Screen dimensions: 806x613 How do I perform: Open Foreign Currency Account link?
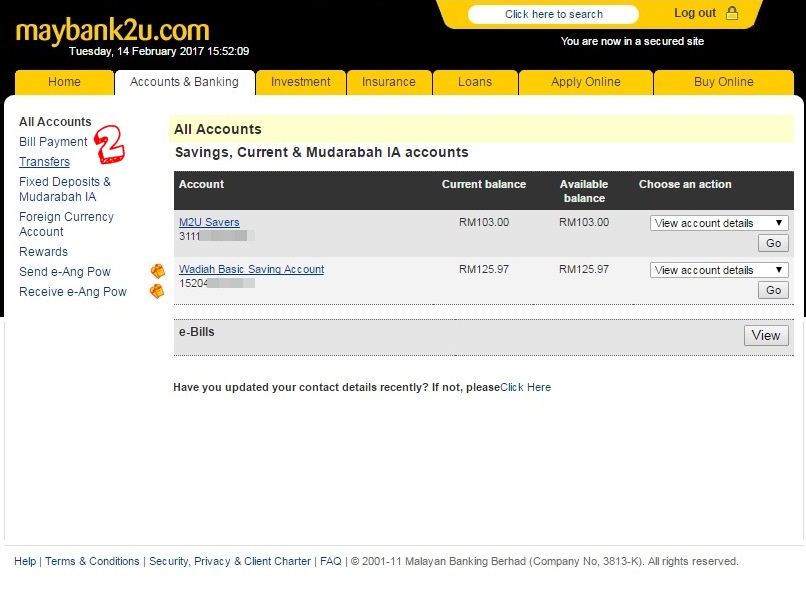point(66,224)
